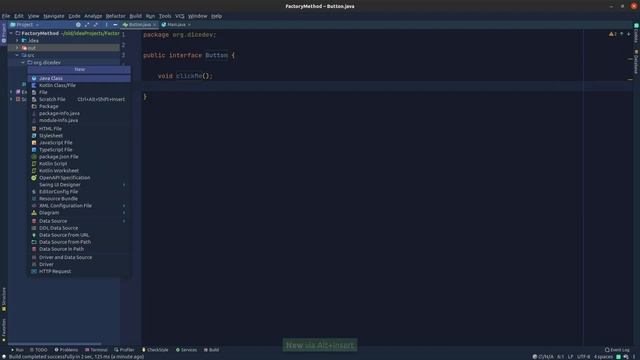640x360 pixels.
Task: Click the warnings indicator in the editor
Action: click(x=613, y=34)
